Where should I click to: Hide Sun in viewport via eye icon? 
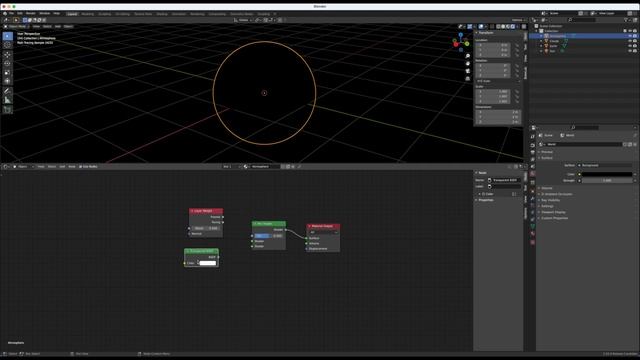[630, 51]
